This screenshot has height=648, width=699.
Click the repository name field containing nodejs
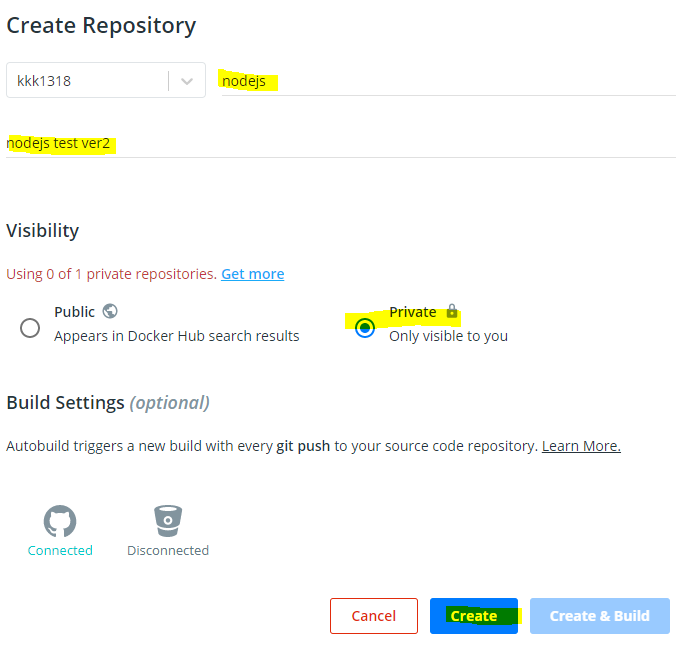(448, 81)
